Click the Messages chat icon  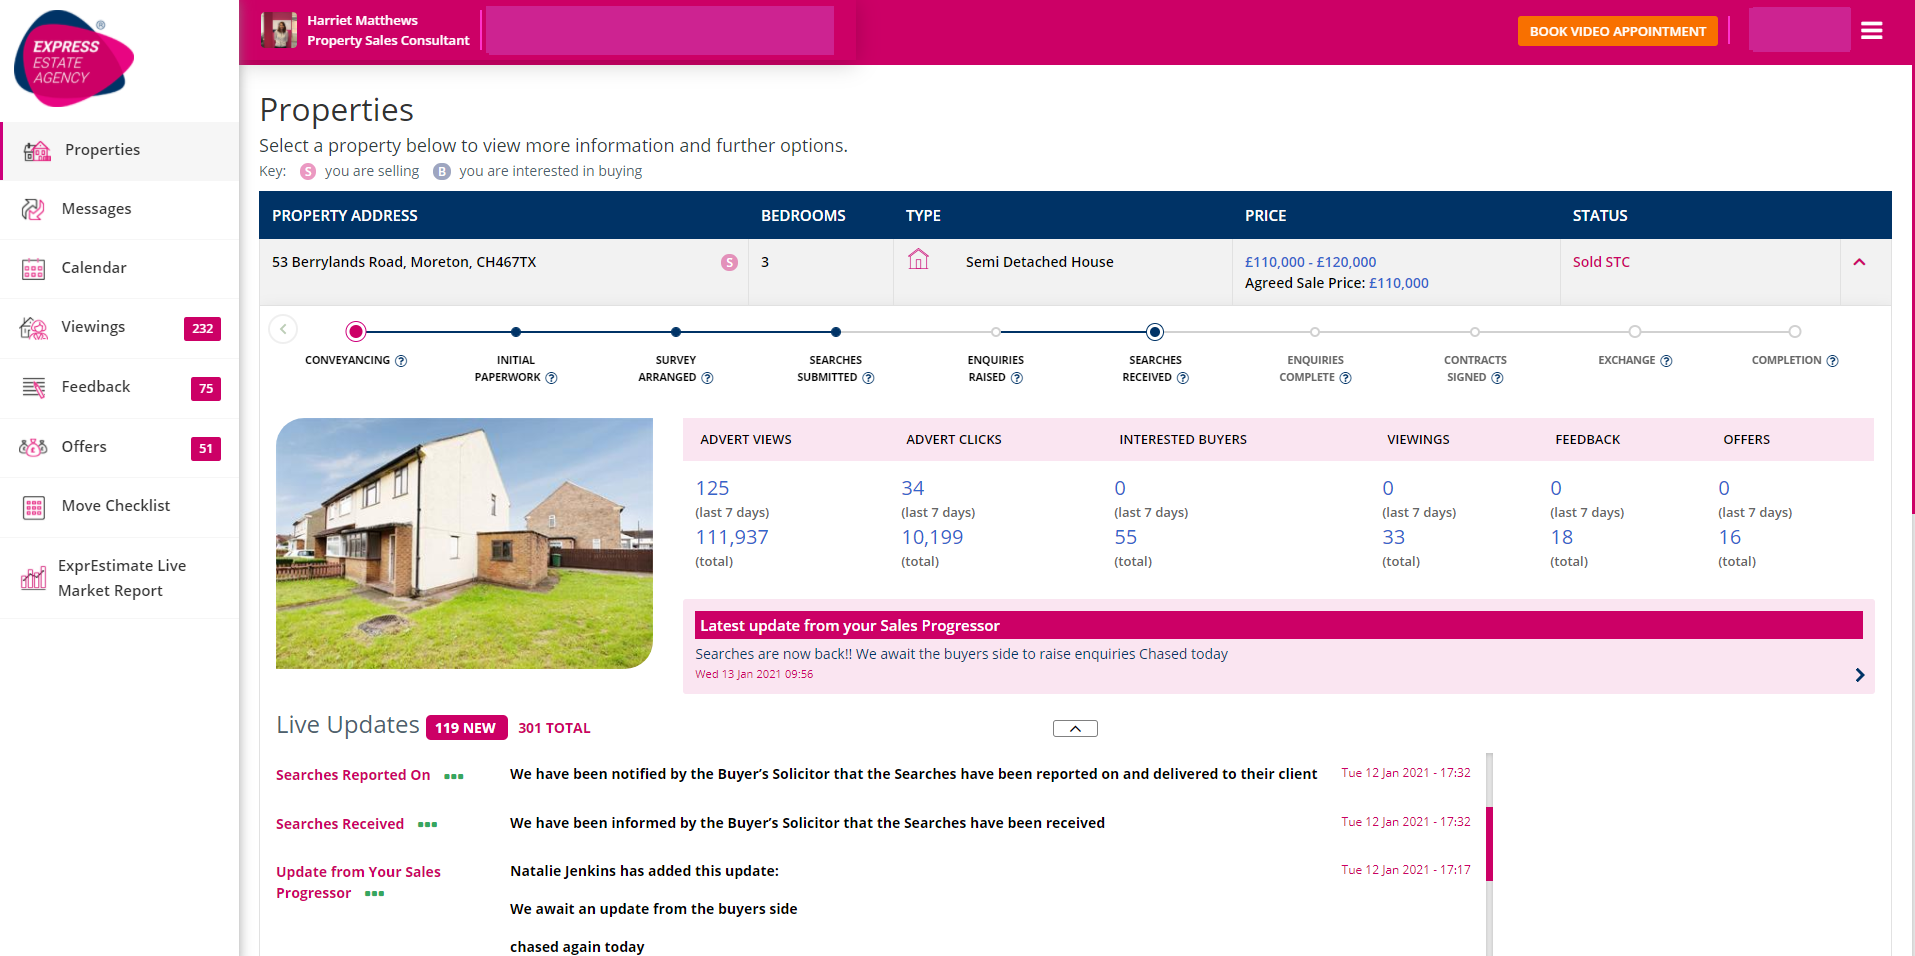tap(33, 209)
